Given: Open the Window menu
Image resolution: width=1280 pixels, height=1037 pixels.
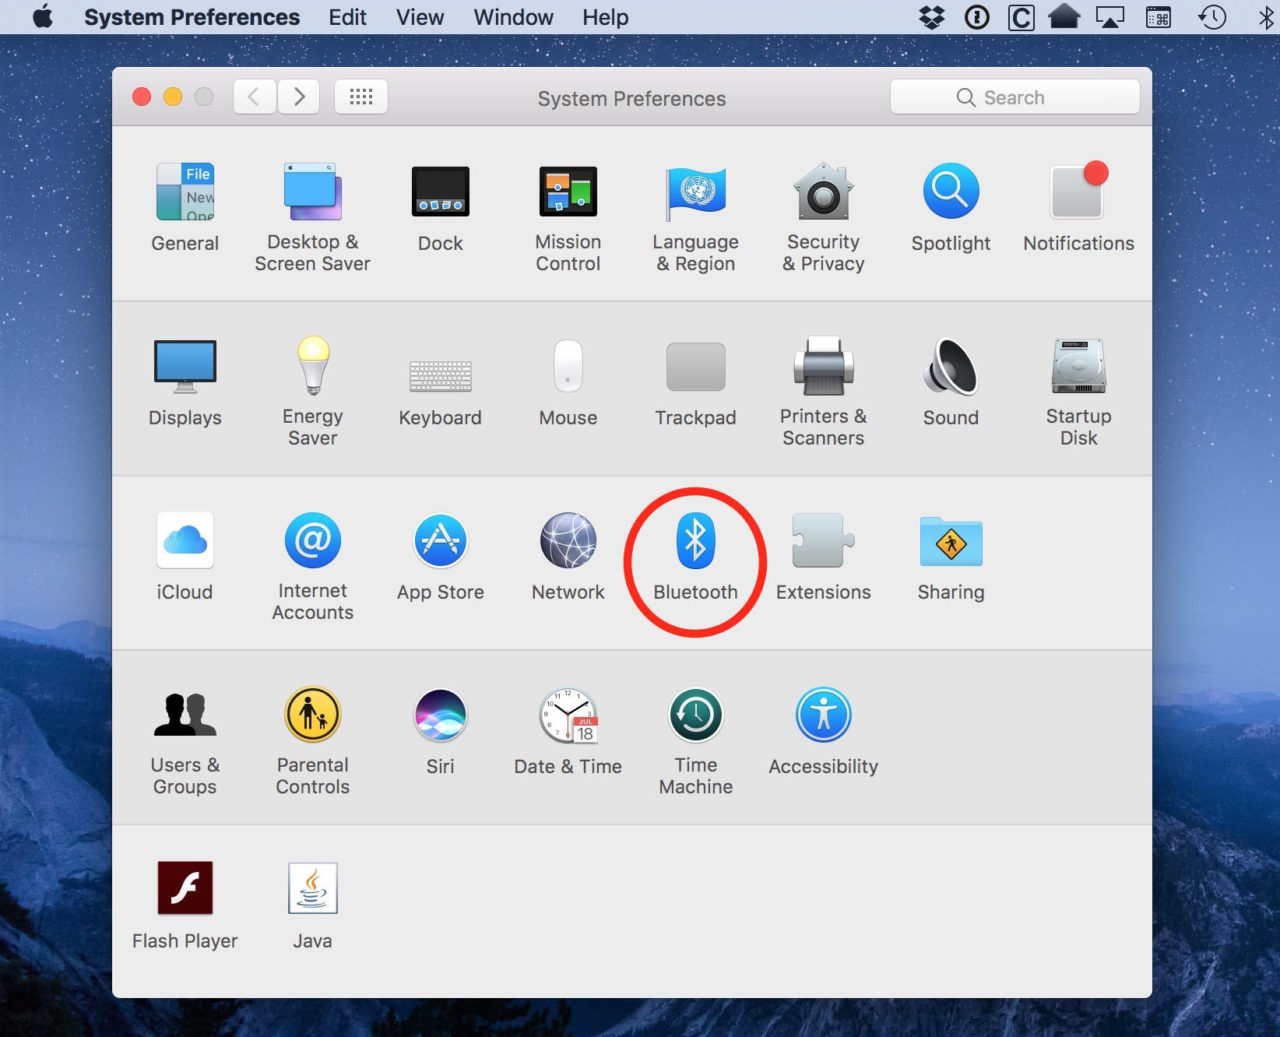Looking at the screenshot, I should [513, 17].
